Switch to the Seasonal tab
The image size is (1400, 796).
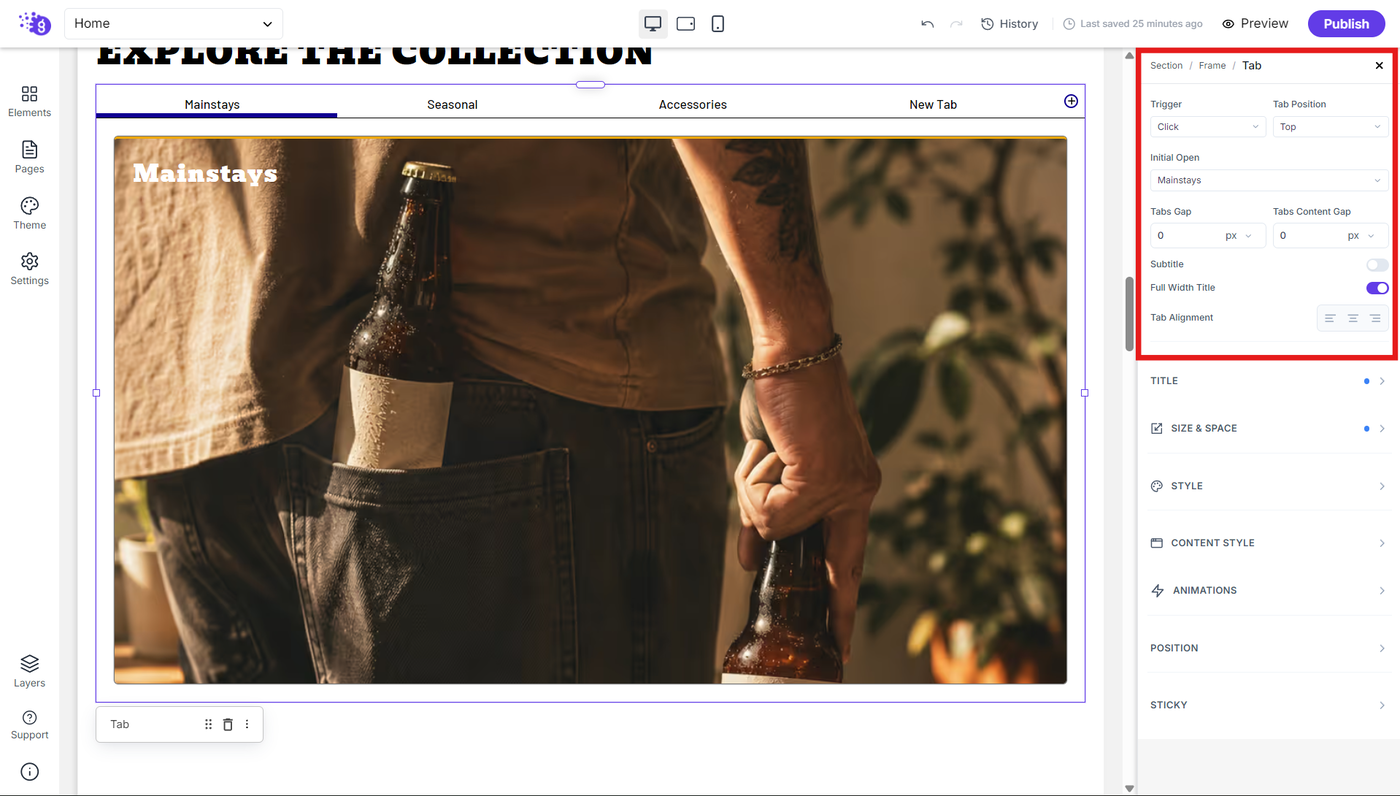point(452,104)
